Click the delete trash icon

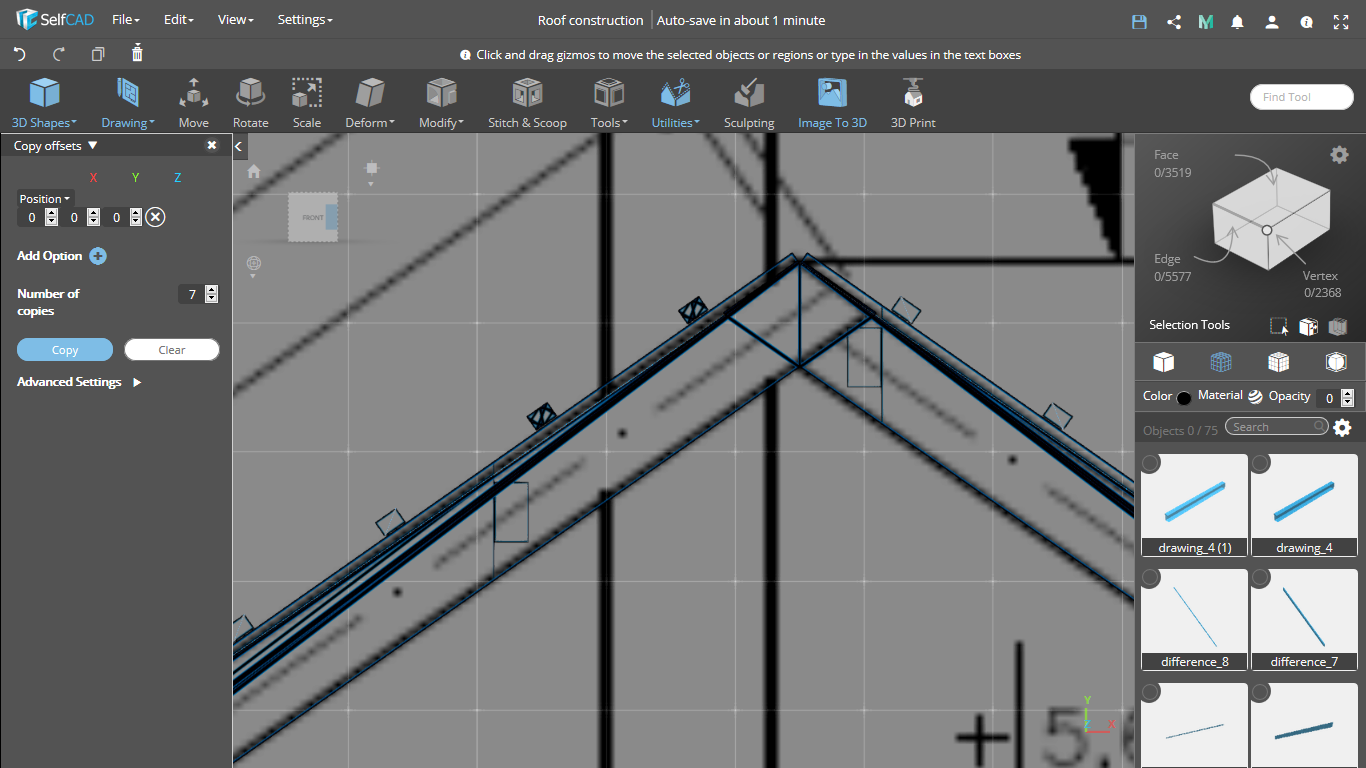pos(137,53)
